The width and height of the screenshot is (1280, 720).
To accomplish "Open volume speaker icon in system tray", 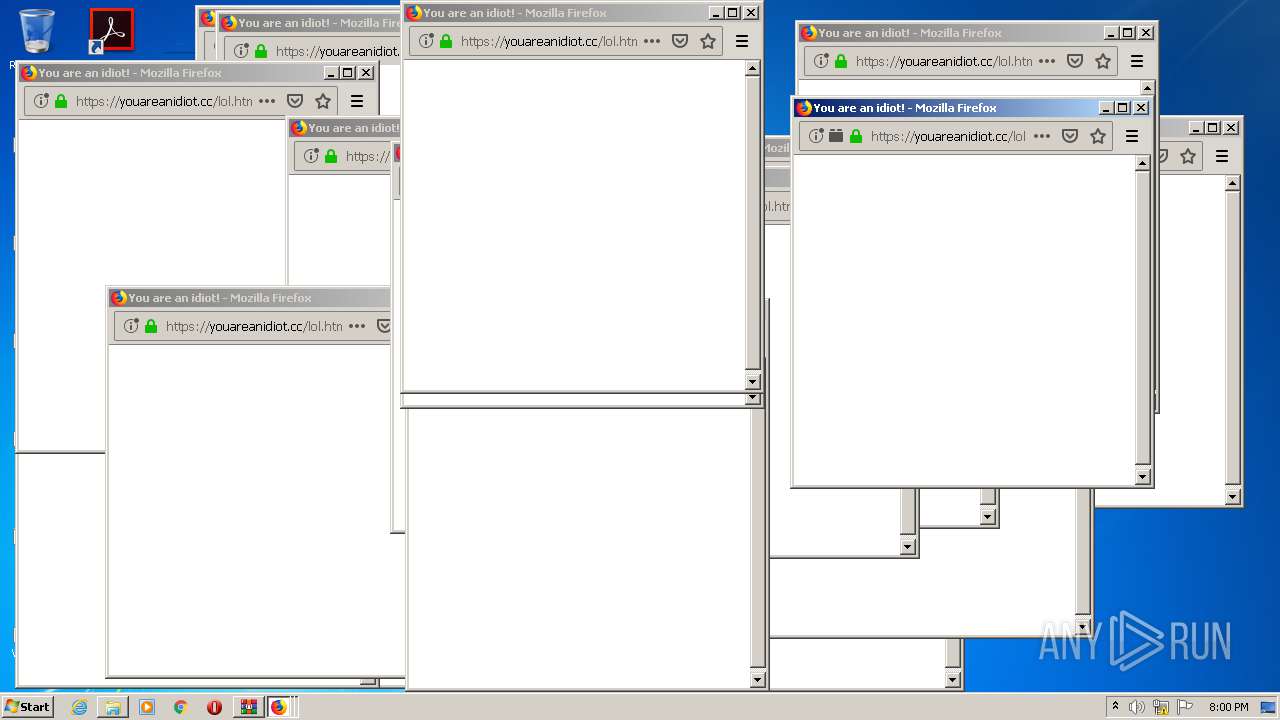I will point(1137,707).
